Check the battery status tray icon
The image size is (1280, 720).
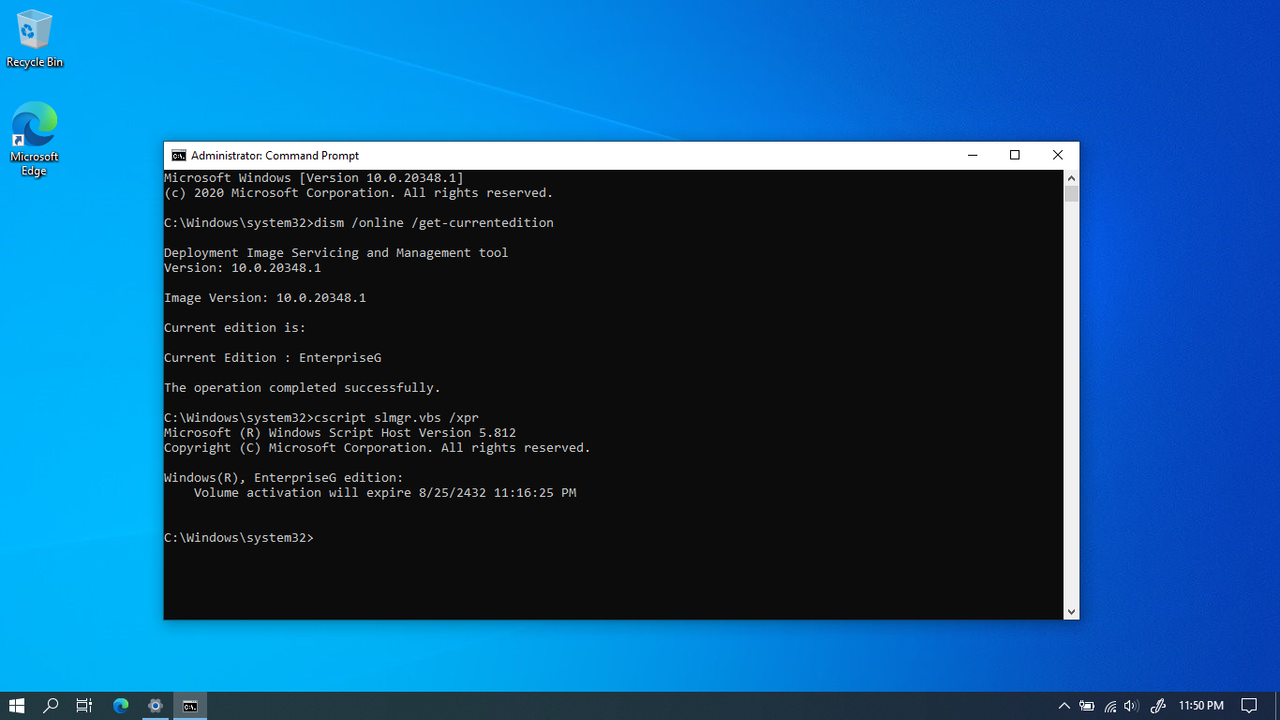(x=1087, y=706)
